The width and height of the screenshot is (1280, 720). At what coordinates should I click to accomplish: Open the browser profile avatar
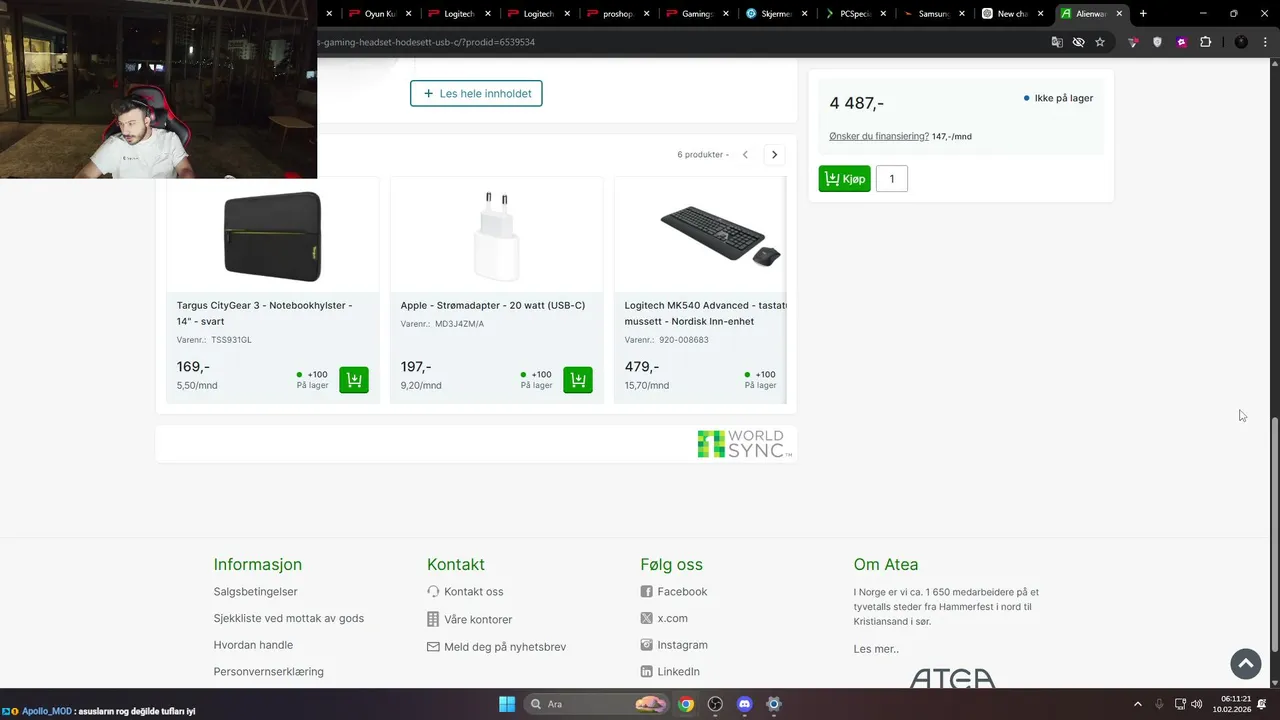point(1241,42)
